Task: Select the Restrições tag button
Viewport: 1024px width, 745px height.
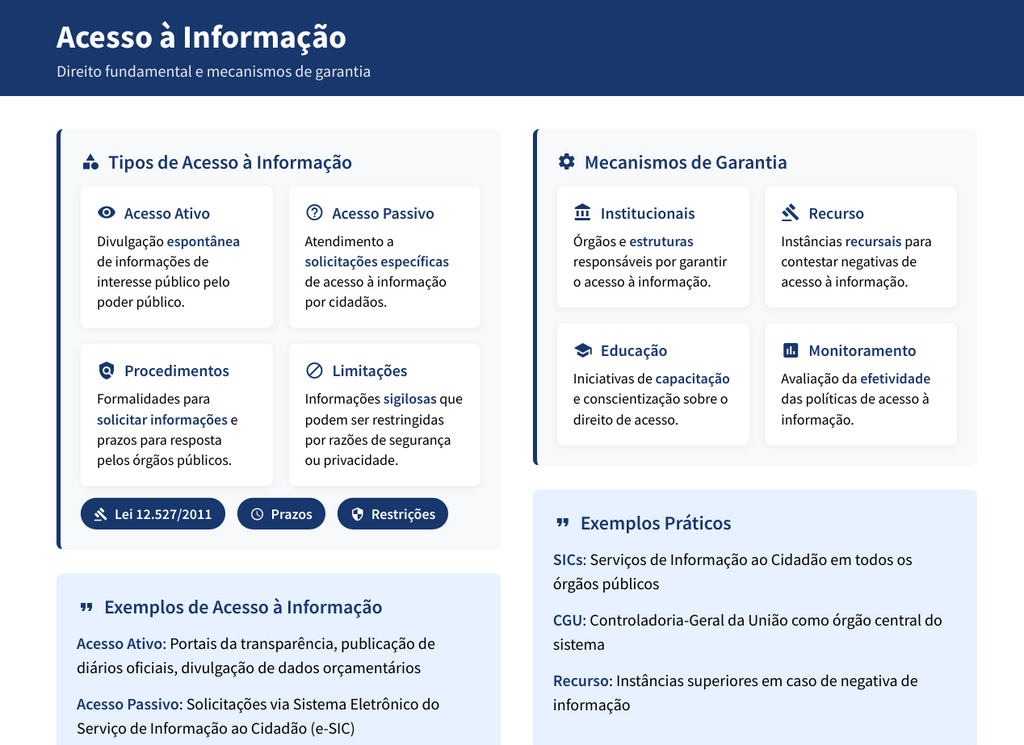Action: point(392,514)
